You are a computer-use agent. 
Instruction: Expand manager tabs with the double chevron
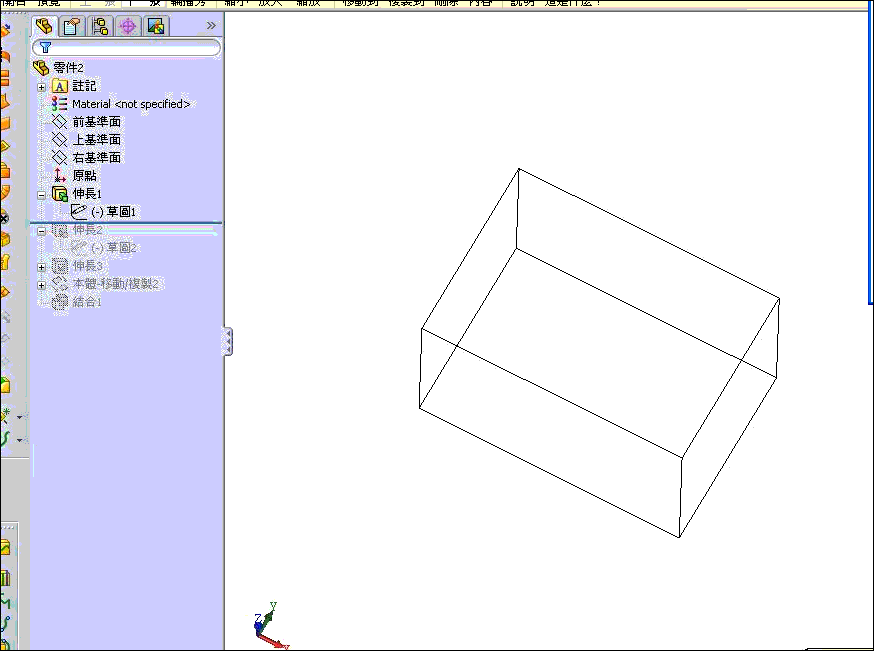[x=211, y=26]
